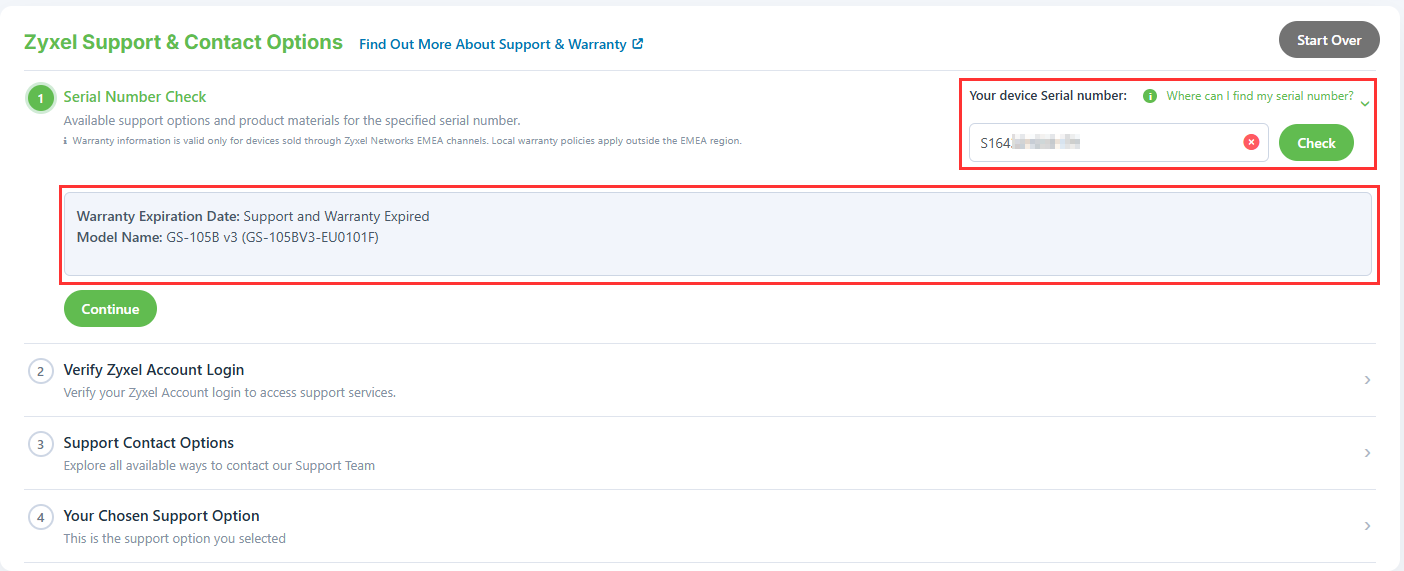The height and width of the screenshot is (571, 1404).
Task: Open the Support Contact Options step
Action: 149,443
